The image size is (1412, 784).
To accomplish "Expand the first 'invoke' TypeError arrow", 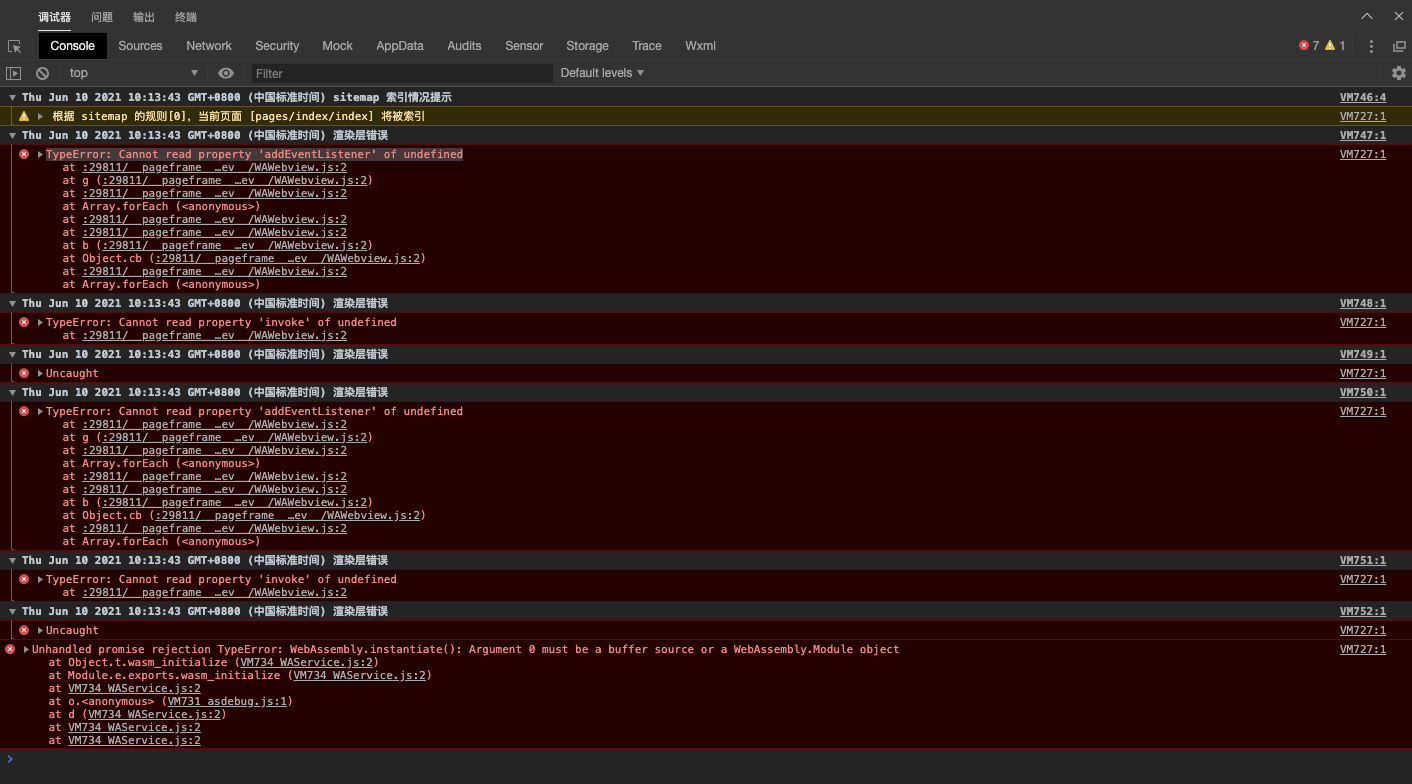I will 40,323.
